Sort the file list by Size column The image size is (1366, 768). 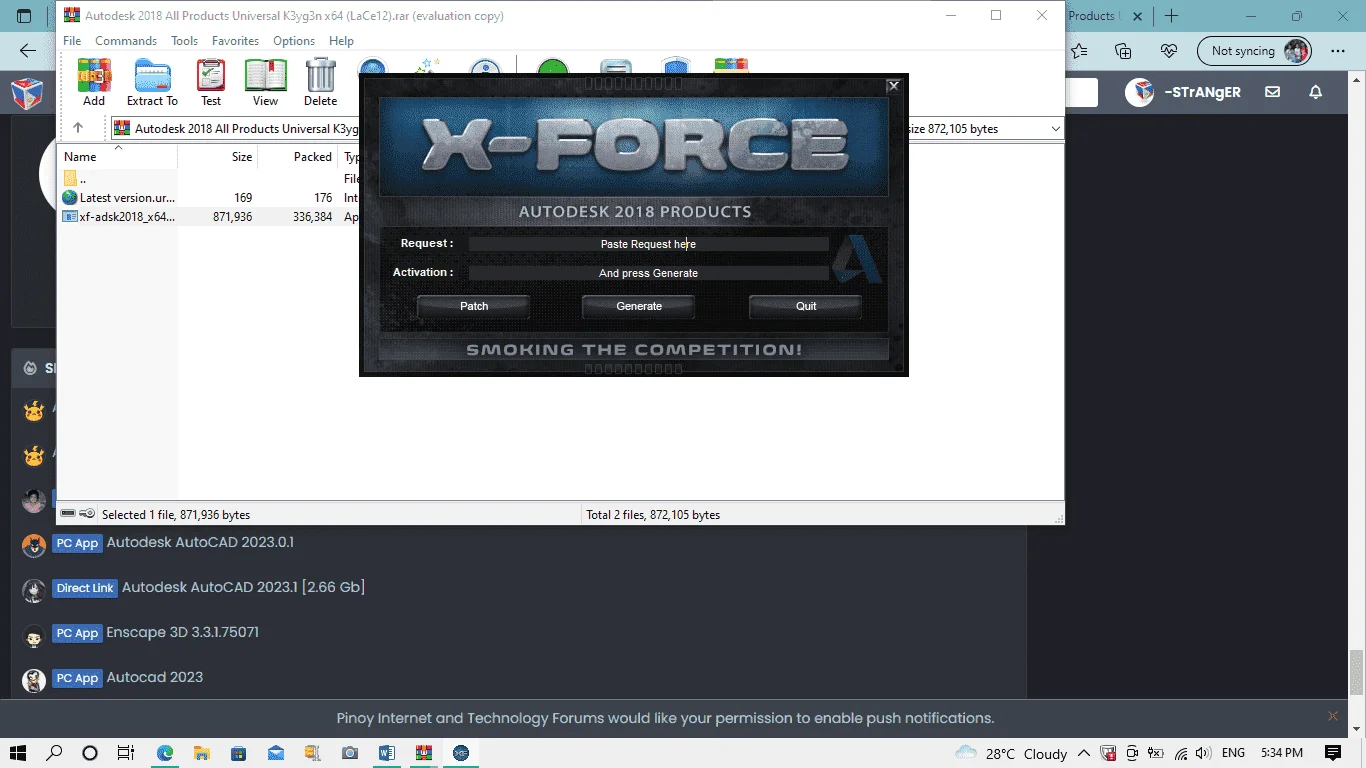[x=218, y=156]
